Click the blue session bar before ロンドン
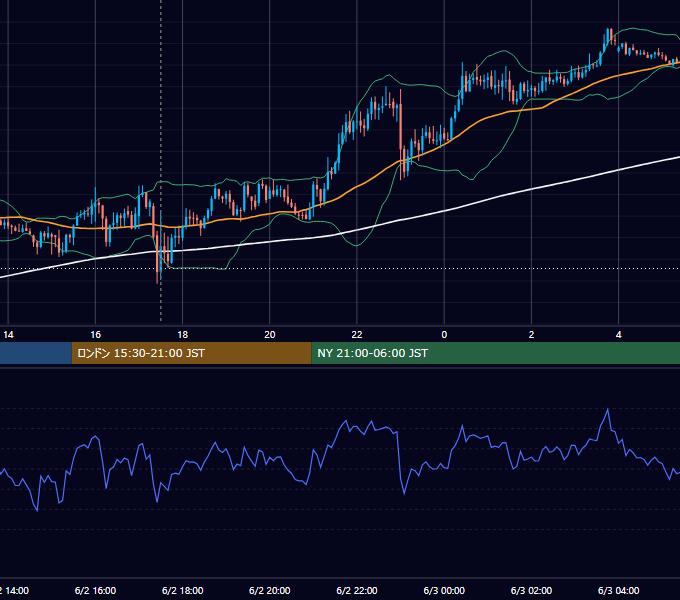Screen dimensions: 680x600 click(x=36, y=353)
